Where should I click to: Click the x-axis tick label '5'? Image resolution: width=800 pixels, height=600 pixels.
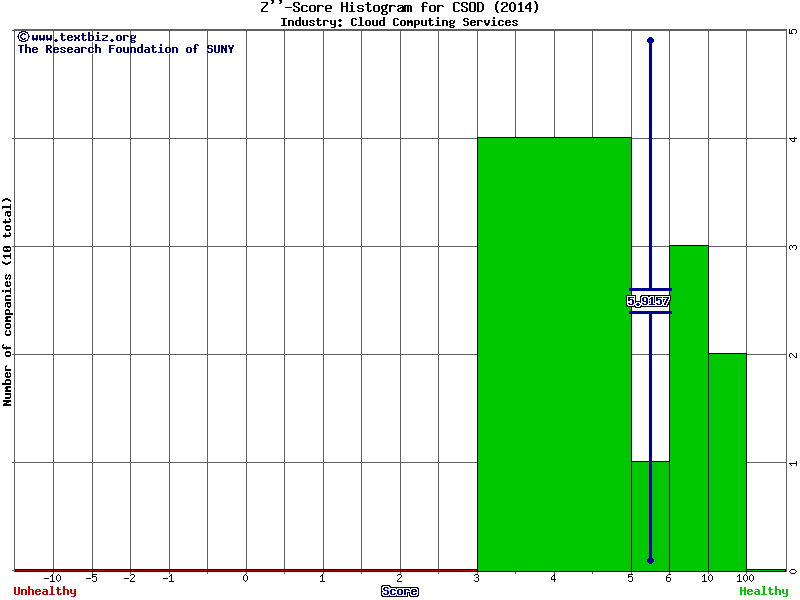click(x=631, y=578)
